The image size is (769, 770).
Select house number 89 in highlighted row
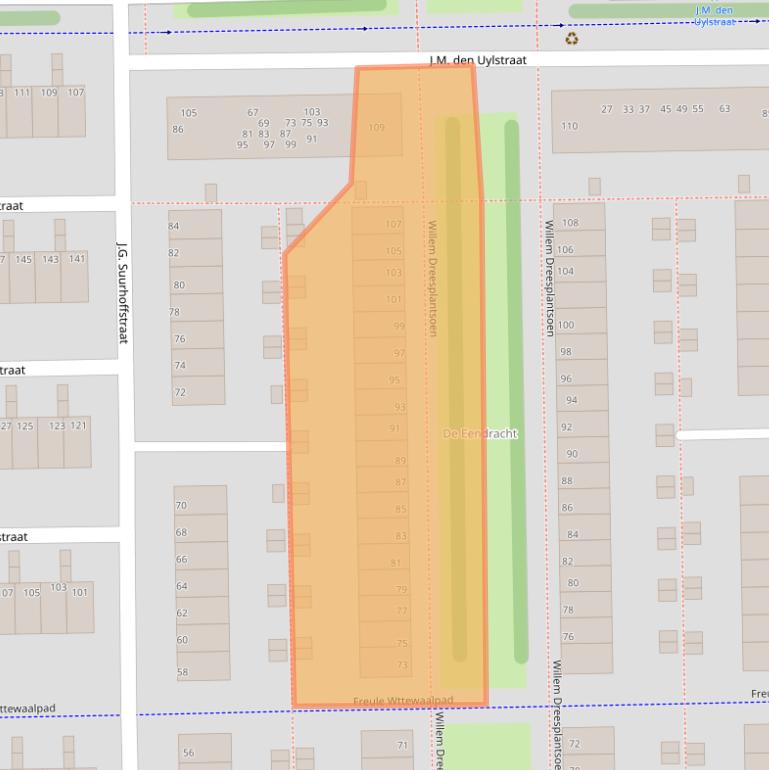tap(401, 461)
